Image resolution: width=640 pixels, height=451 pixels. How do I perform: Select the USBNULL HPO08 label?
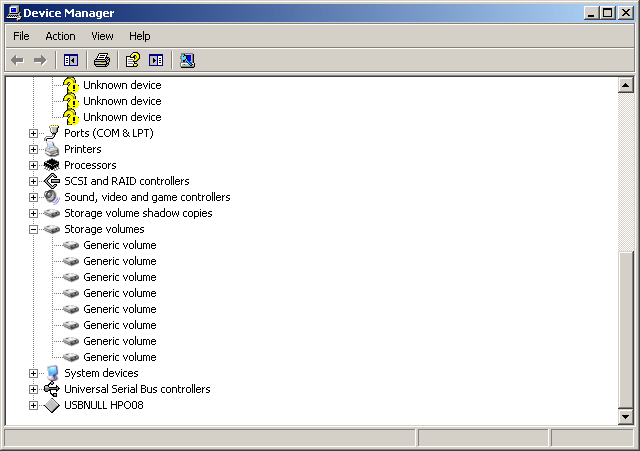(104, 405)
